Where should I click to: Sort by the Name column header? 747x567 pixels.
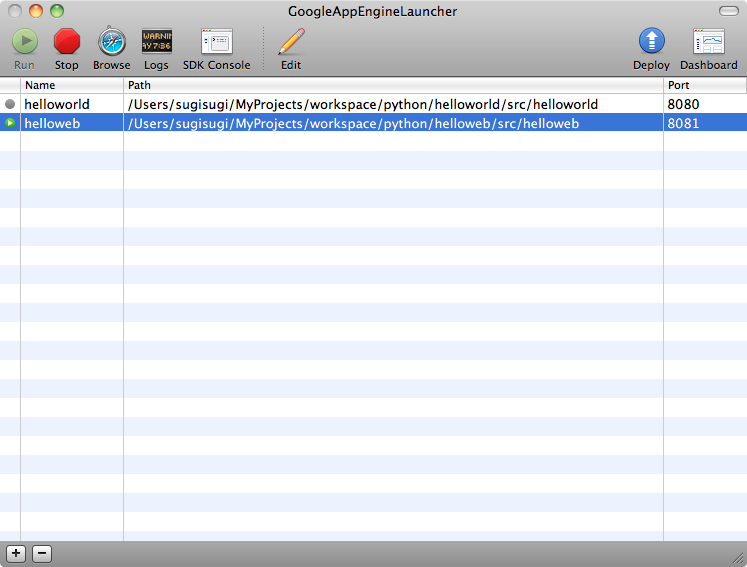click(72, 85)
